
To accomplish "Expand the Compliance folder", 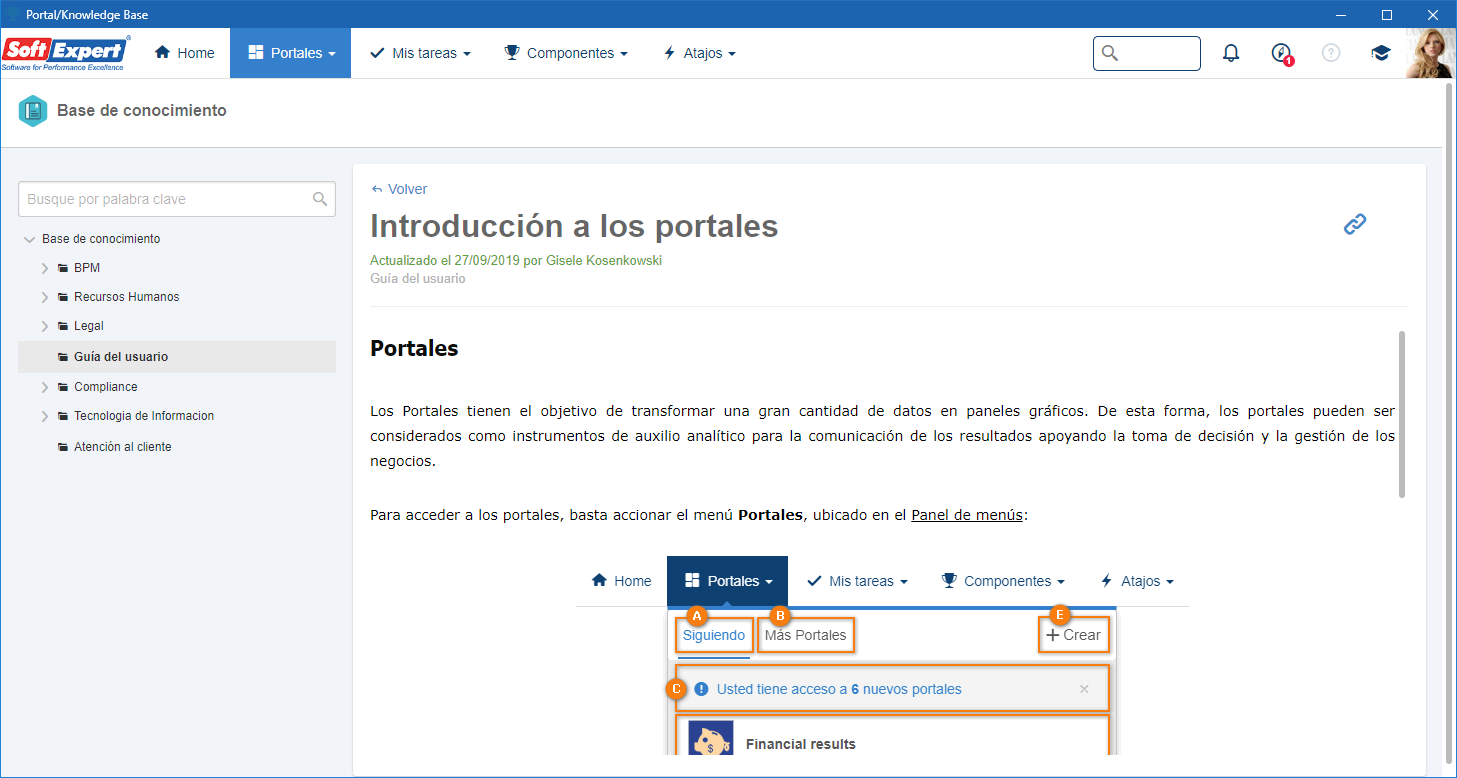I will pyautogui.click(x=45, y=387).
